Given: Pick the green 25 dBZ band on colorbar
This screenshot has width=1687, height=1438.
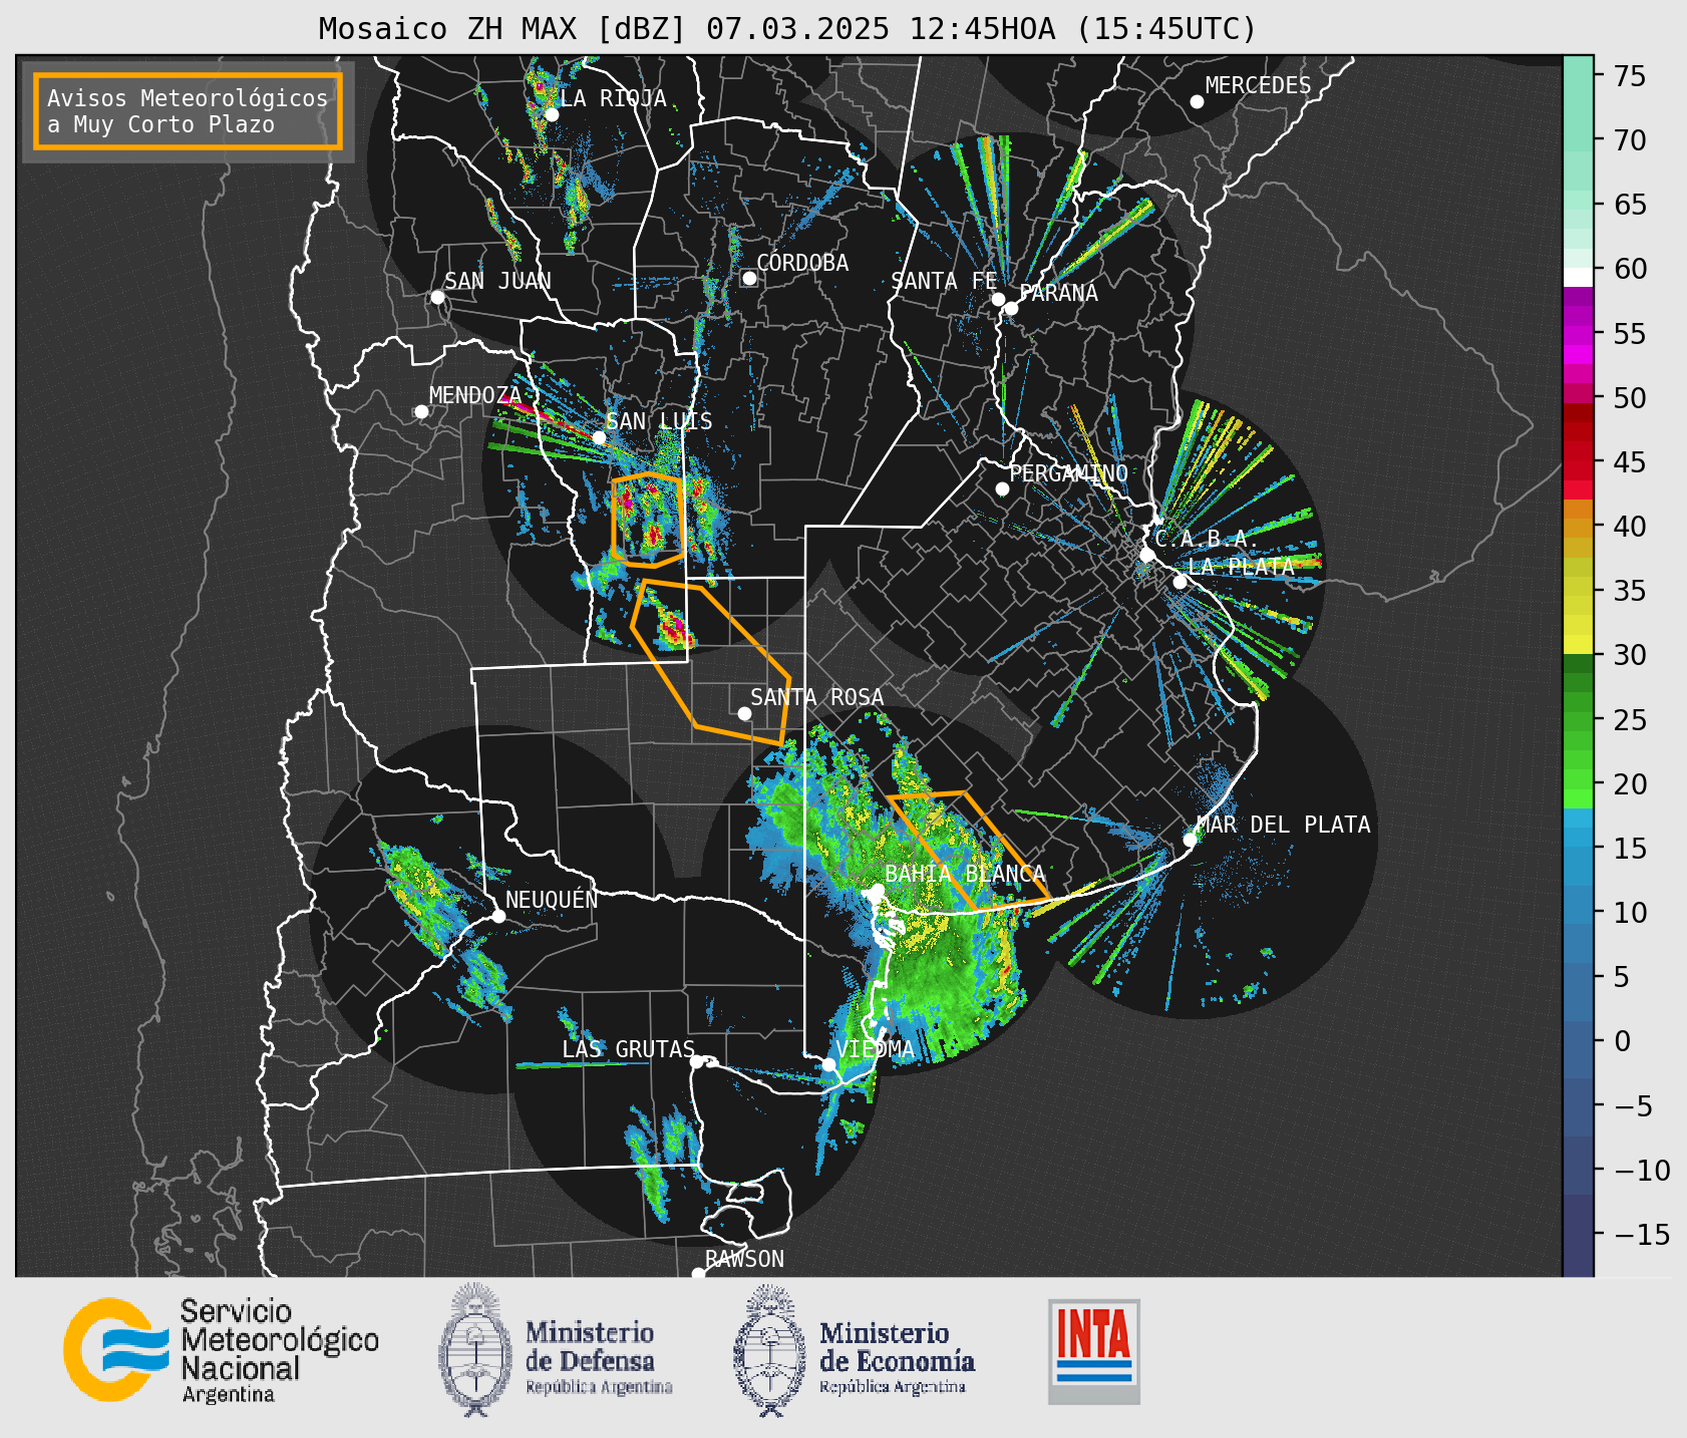Looking at the screenshot, I should point(1577,720).
